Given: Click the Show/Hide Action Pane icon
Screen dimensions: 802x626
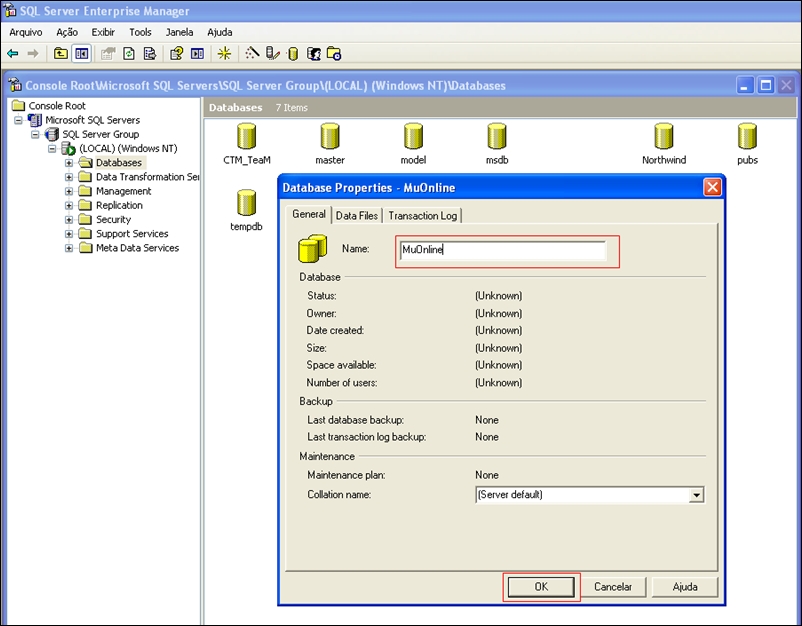Looking at the screenshot, I should [x=197, y=54].
